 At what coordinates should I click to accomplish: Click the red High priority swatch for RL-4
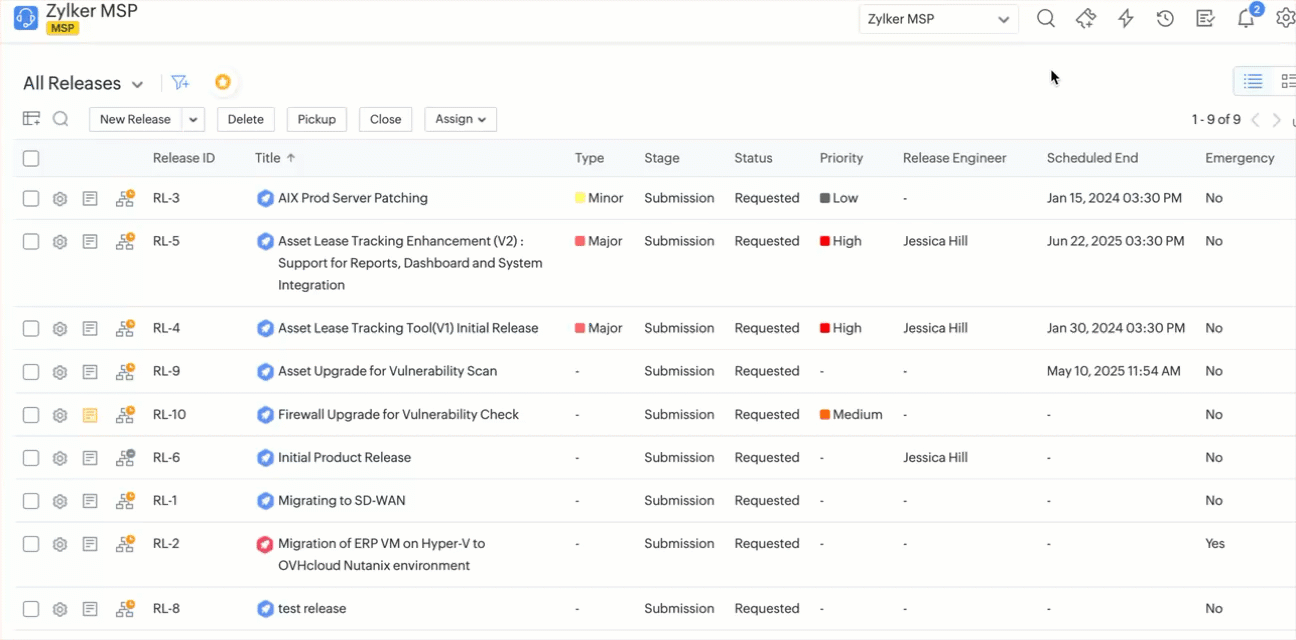[825, 328]
